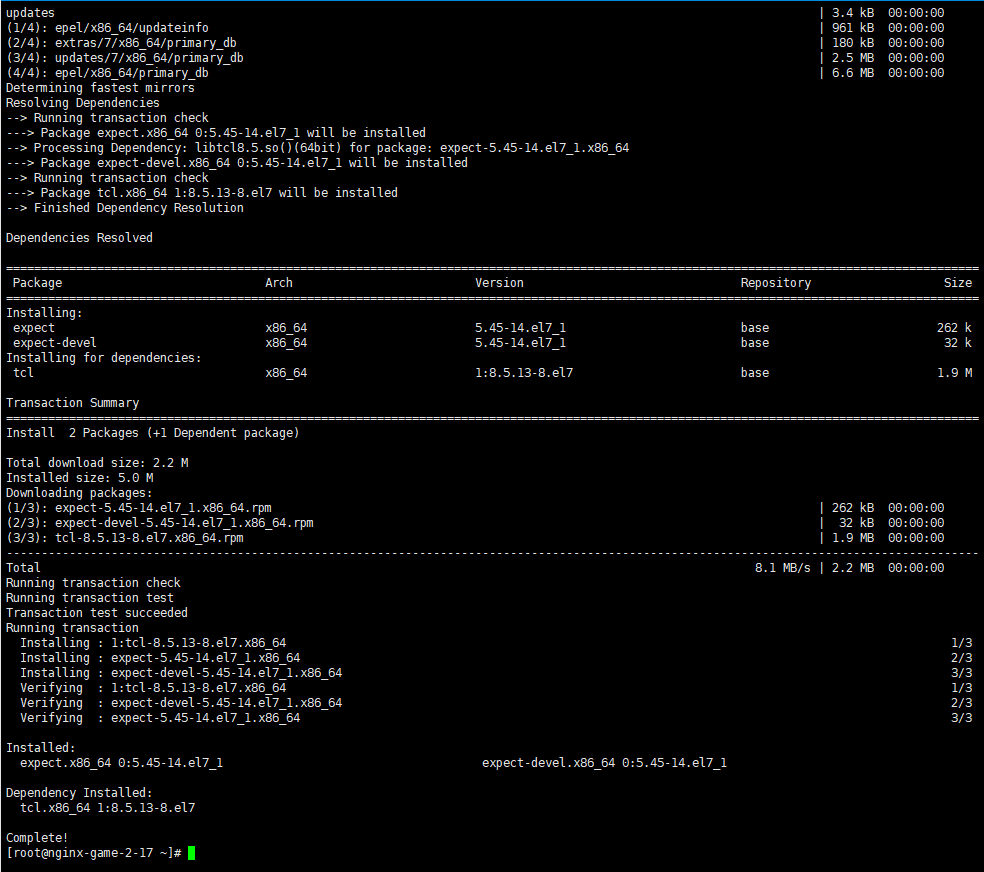Click the 'Repository' column header
Viewport: 984px width, 872px height.
pos(776,283)
